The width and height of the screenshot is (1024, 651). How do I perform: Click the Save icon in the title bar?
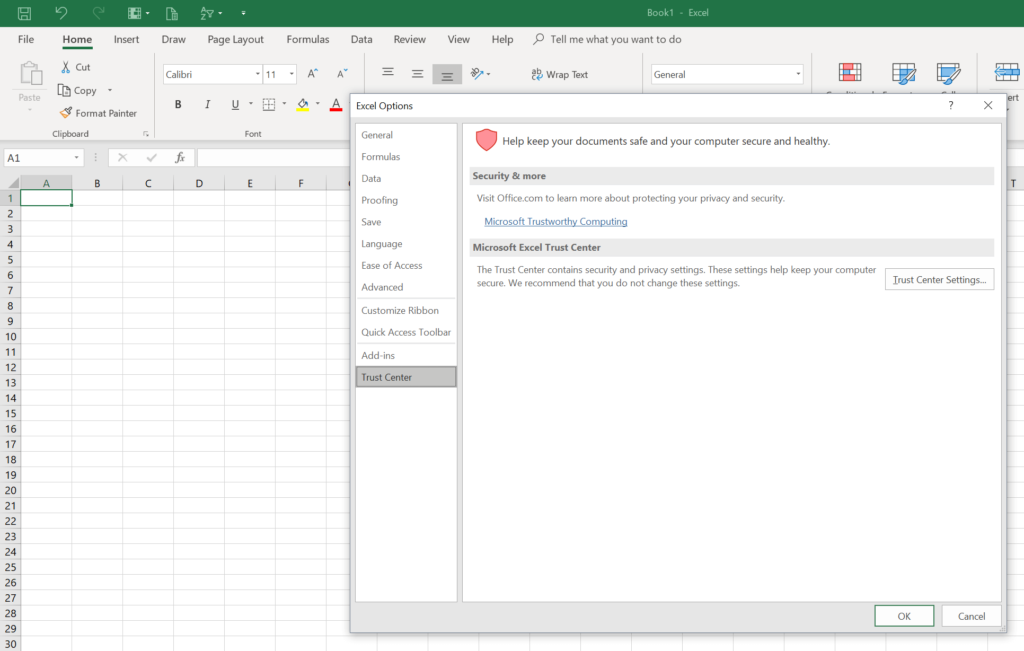pos(24,13)
